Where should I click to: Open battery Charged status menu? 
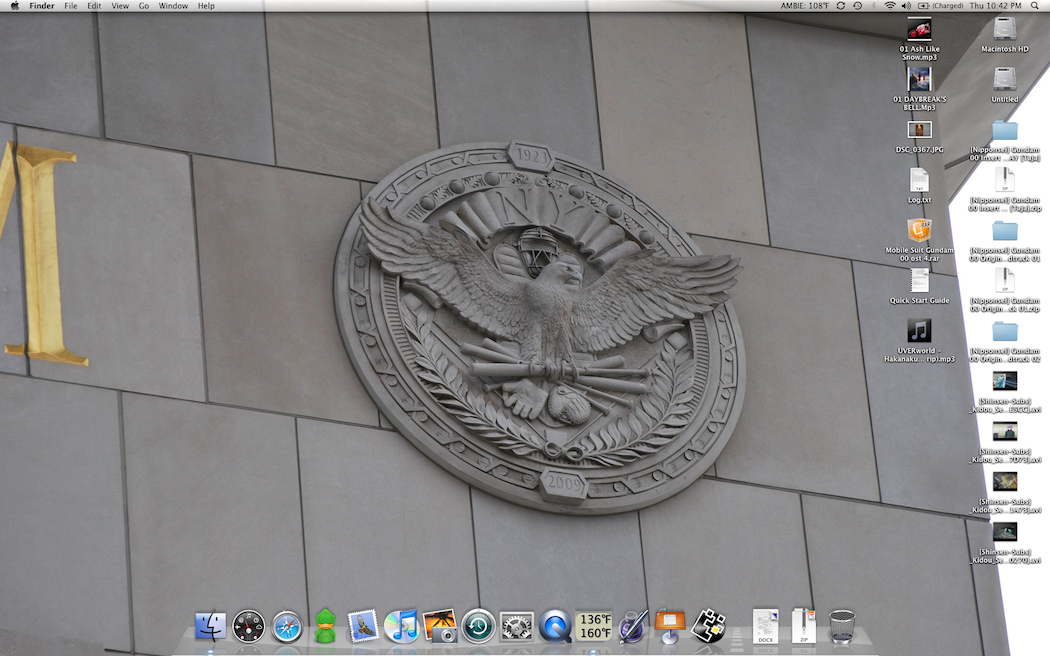point(940,5)
